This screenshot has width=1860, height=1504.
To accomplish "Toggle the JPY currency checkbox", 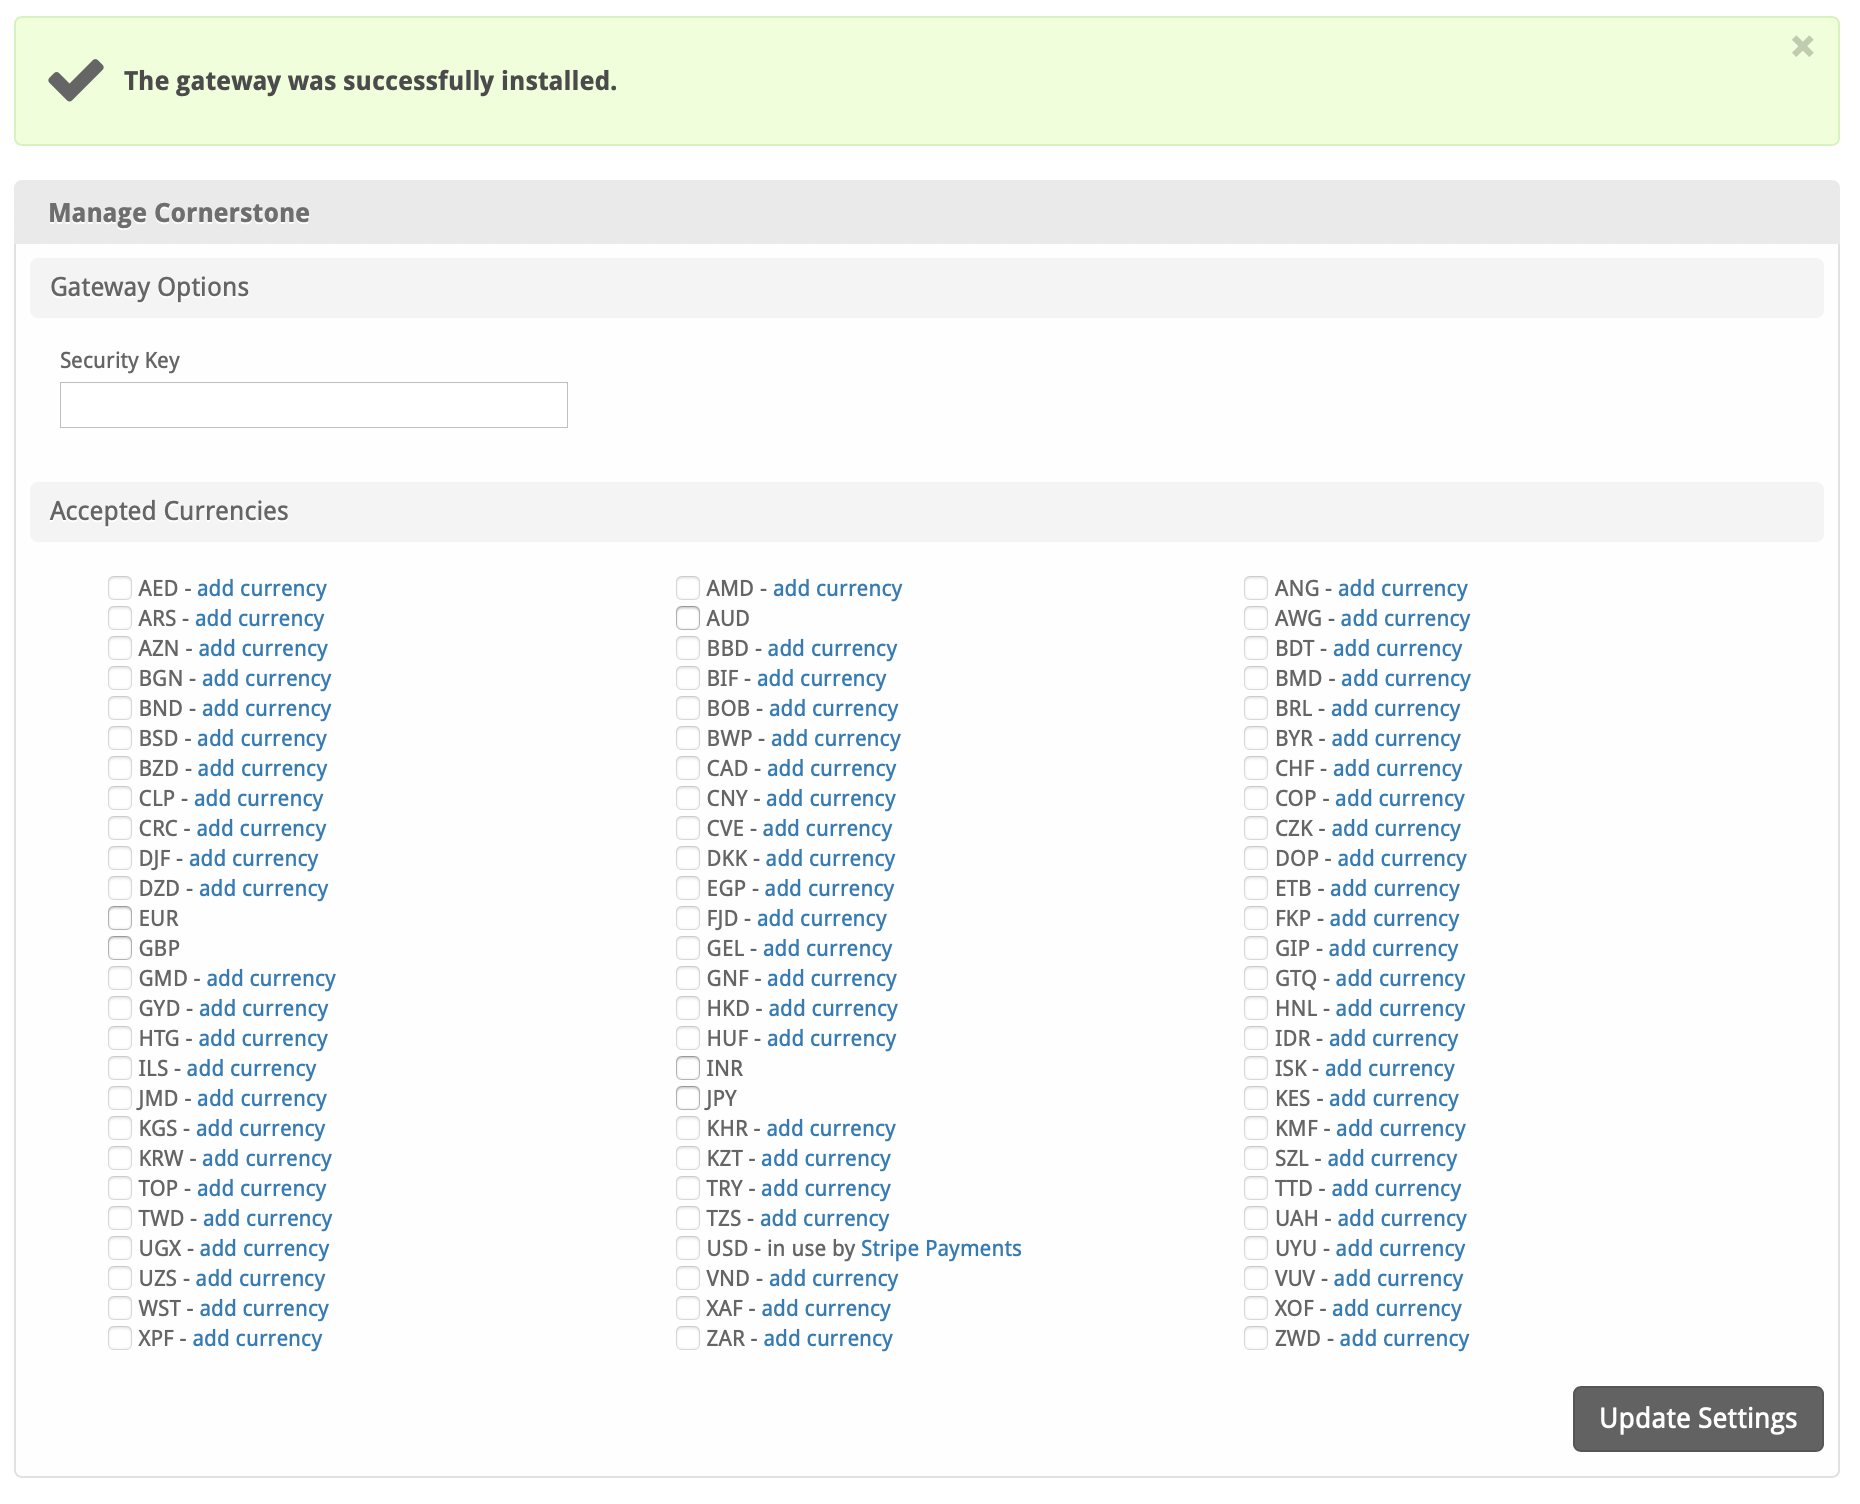I will pos(688,1098).
